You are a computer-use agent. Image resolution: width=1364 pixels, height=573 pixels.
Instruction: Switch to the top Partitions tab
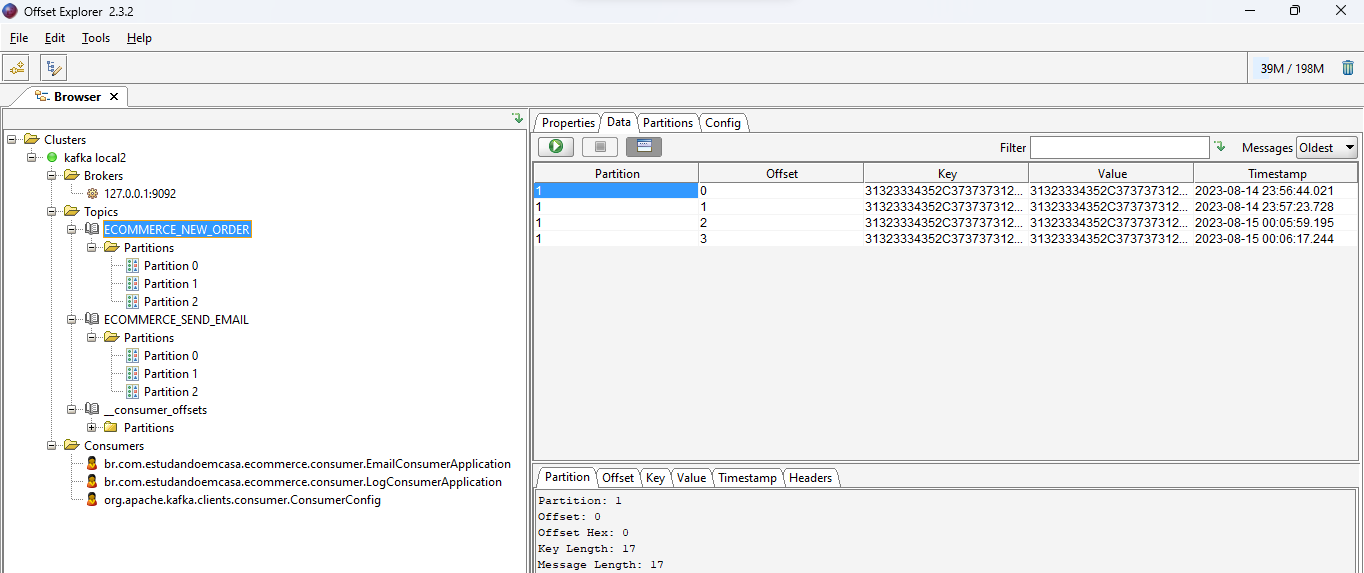pos(667,123)
